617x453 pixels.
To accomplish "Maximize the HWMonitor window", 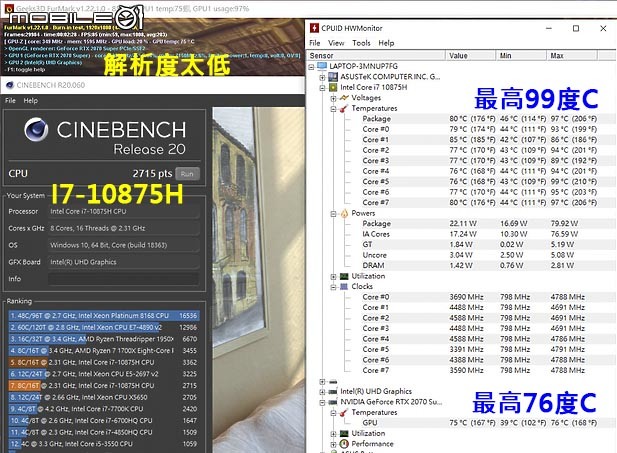I will pyautogui.click(x=576, y=28).
